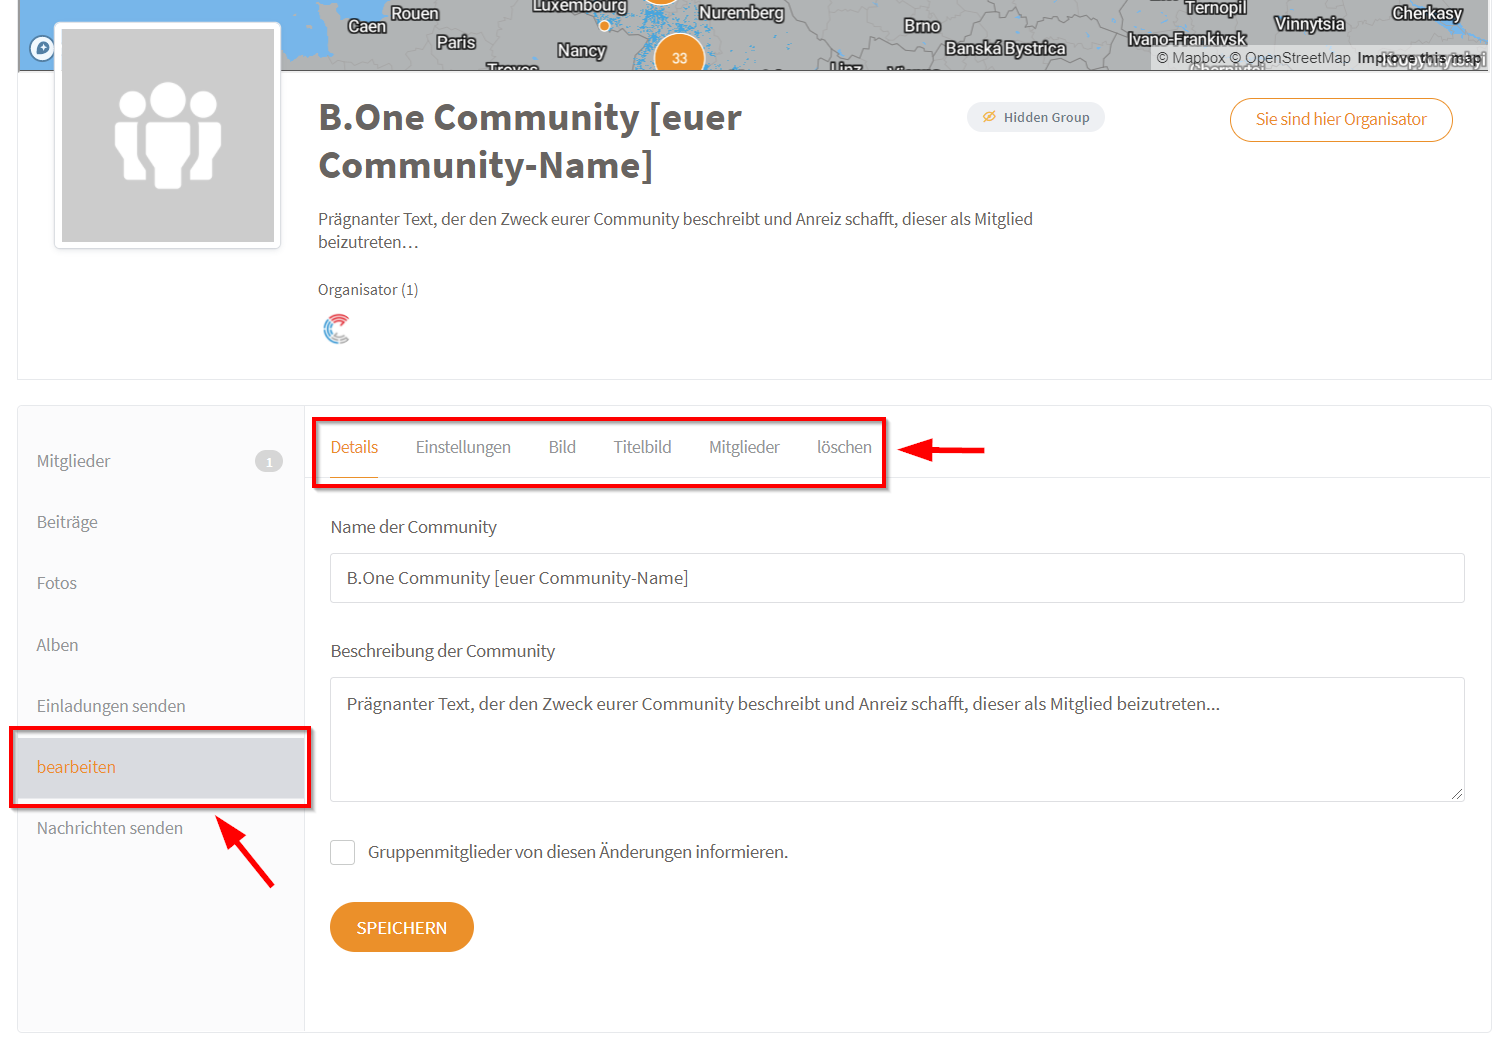Click the Organisator (1) label
This screenshot has height=1046, width=1509.
(x=368, y=290)
